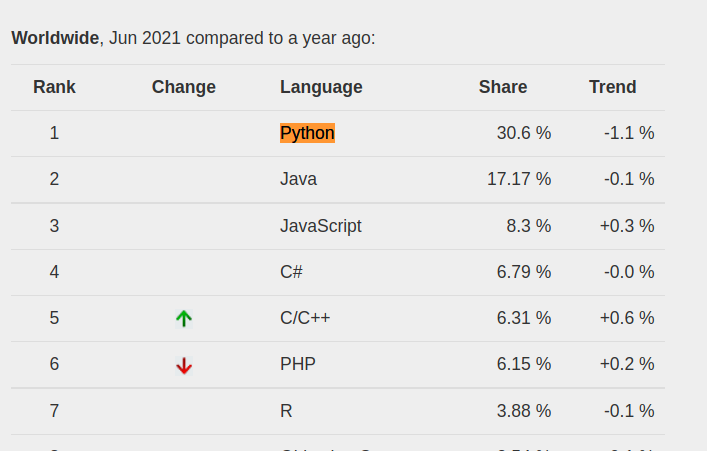This screenshot has height=451, width=707.
Task: Click C/C++'s +0.6 % trend value
Action: point(627,318)
